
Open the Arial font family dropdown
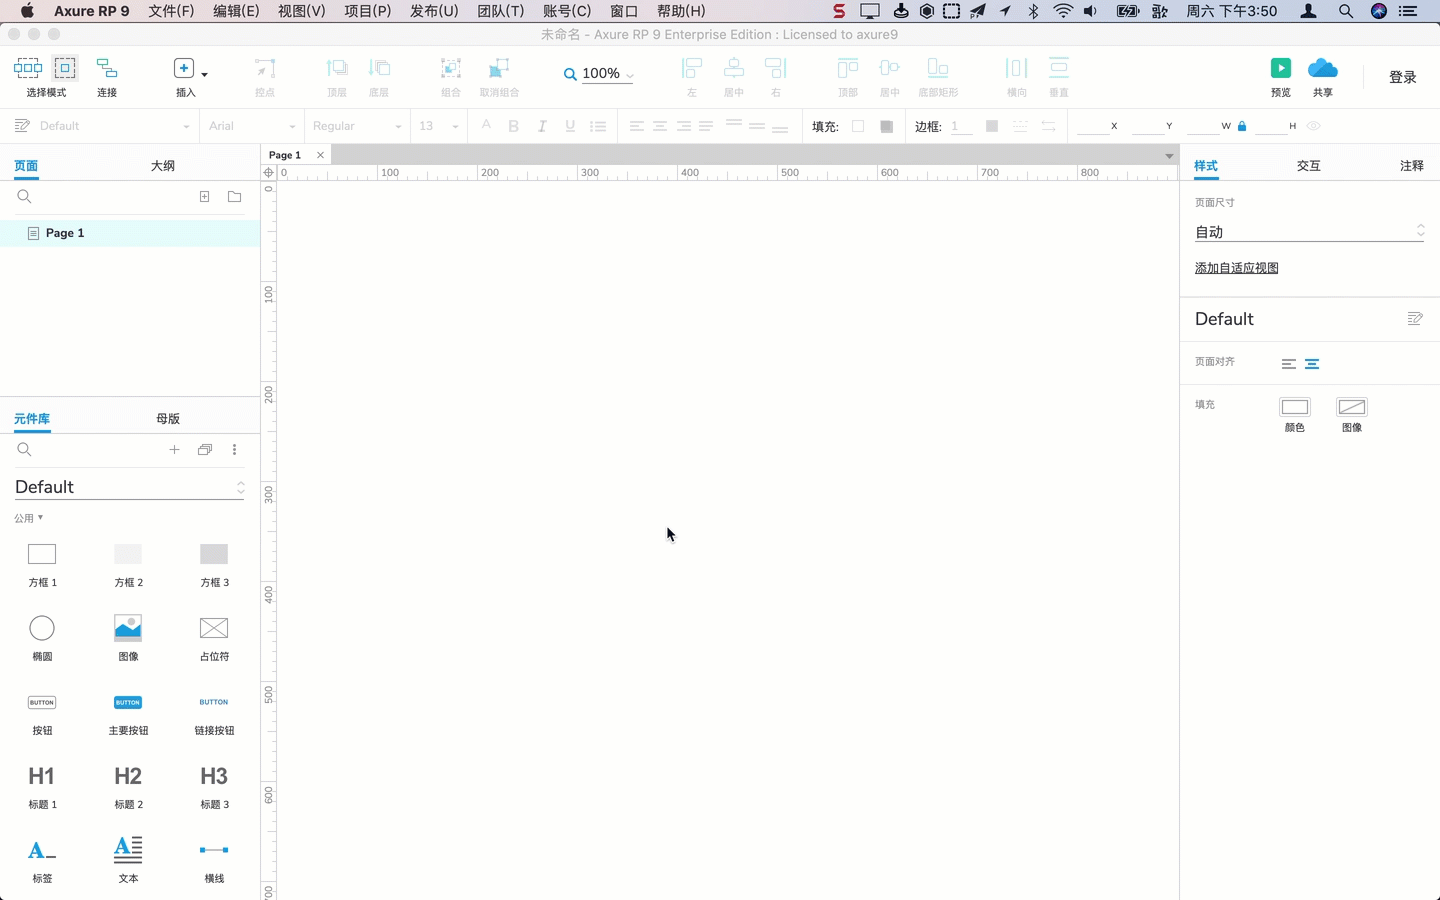click(252, 126)
